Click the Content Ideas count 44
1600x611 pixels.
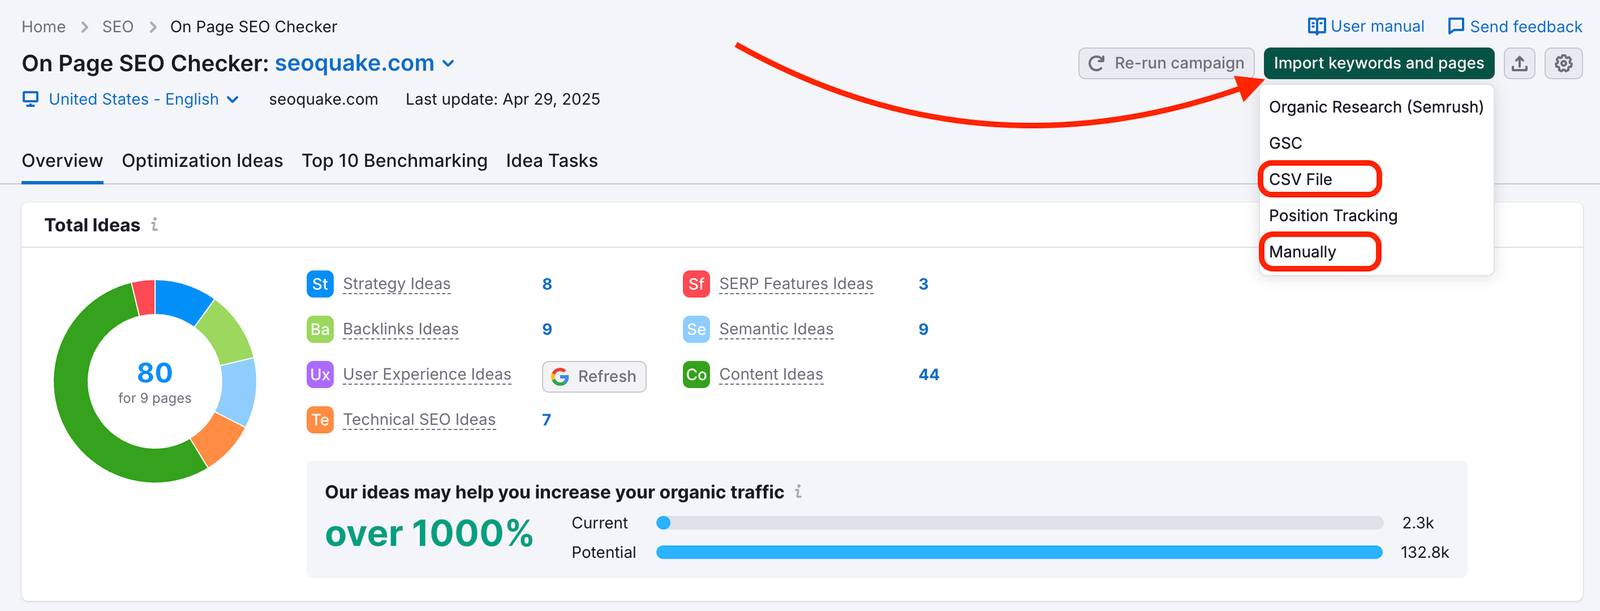(x=929, y=374)
